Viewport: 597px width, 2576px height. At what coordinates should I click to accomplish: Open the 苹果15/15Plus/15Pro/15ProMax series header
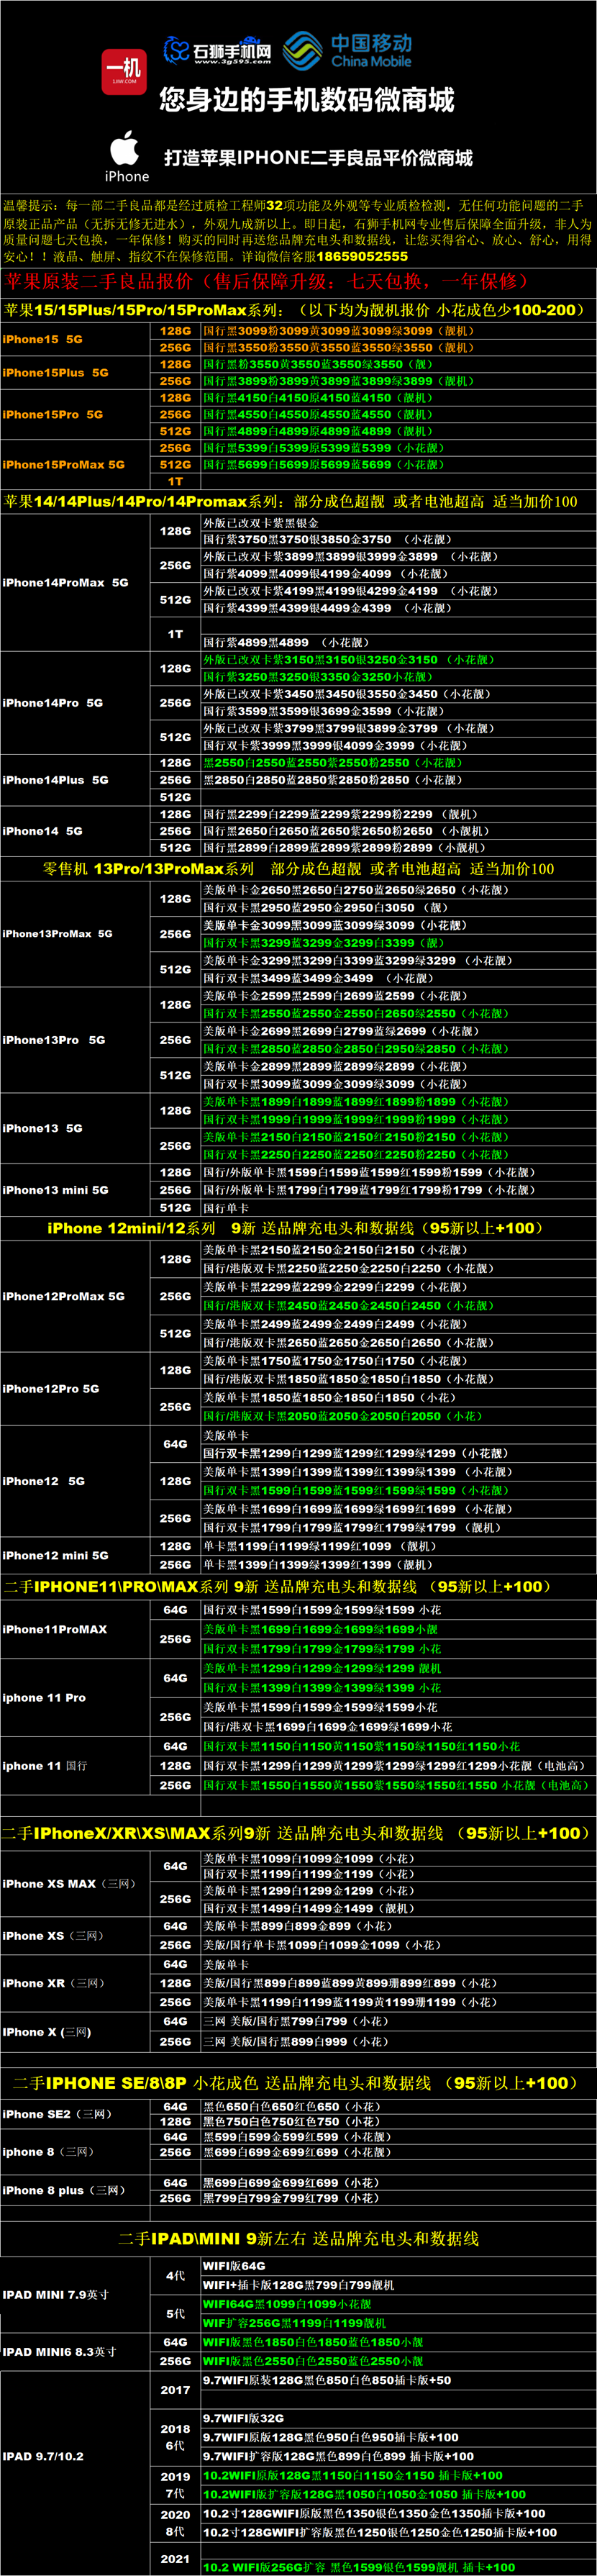[294, 310]
